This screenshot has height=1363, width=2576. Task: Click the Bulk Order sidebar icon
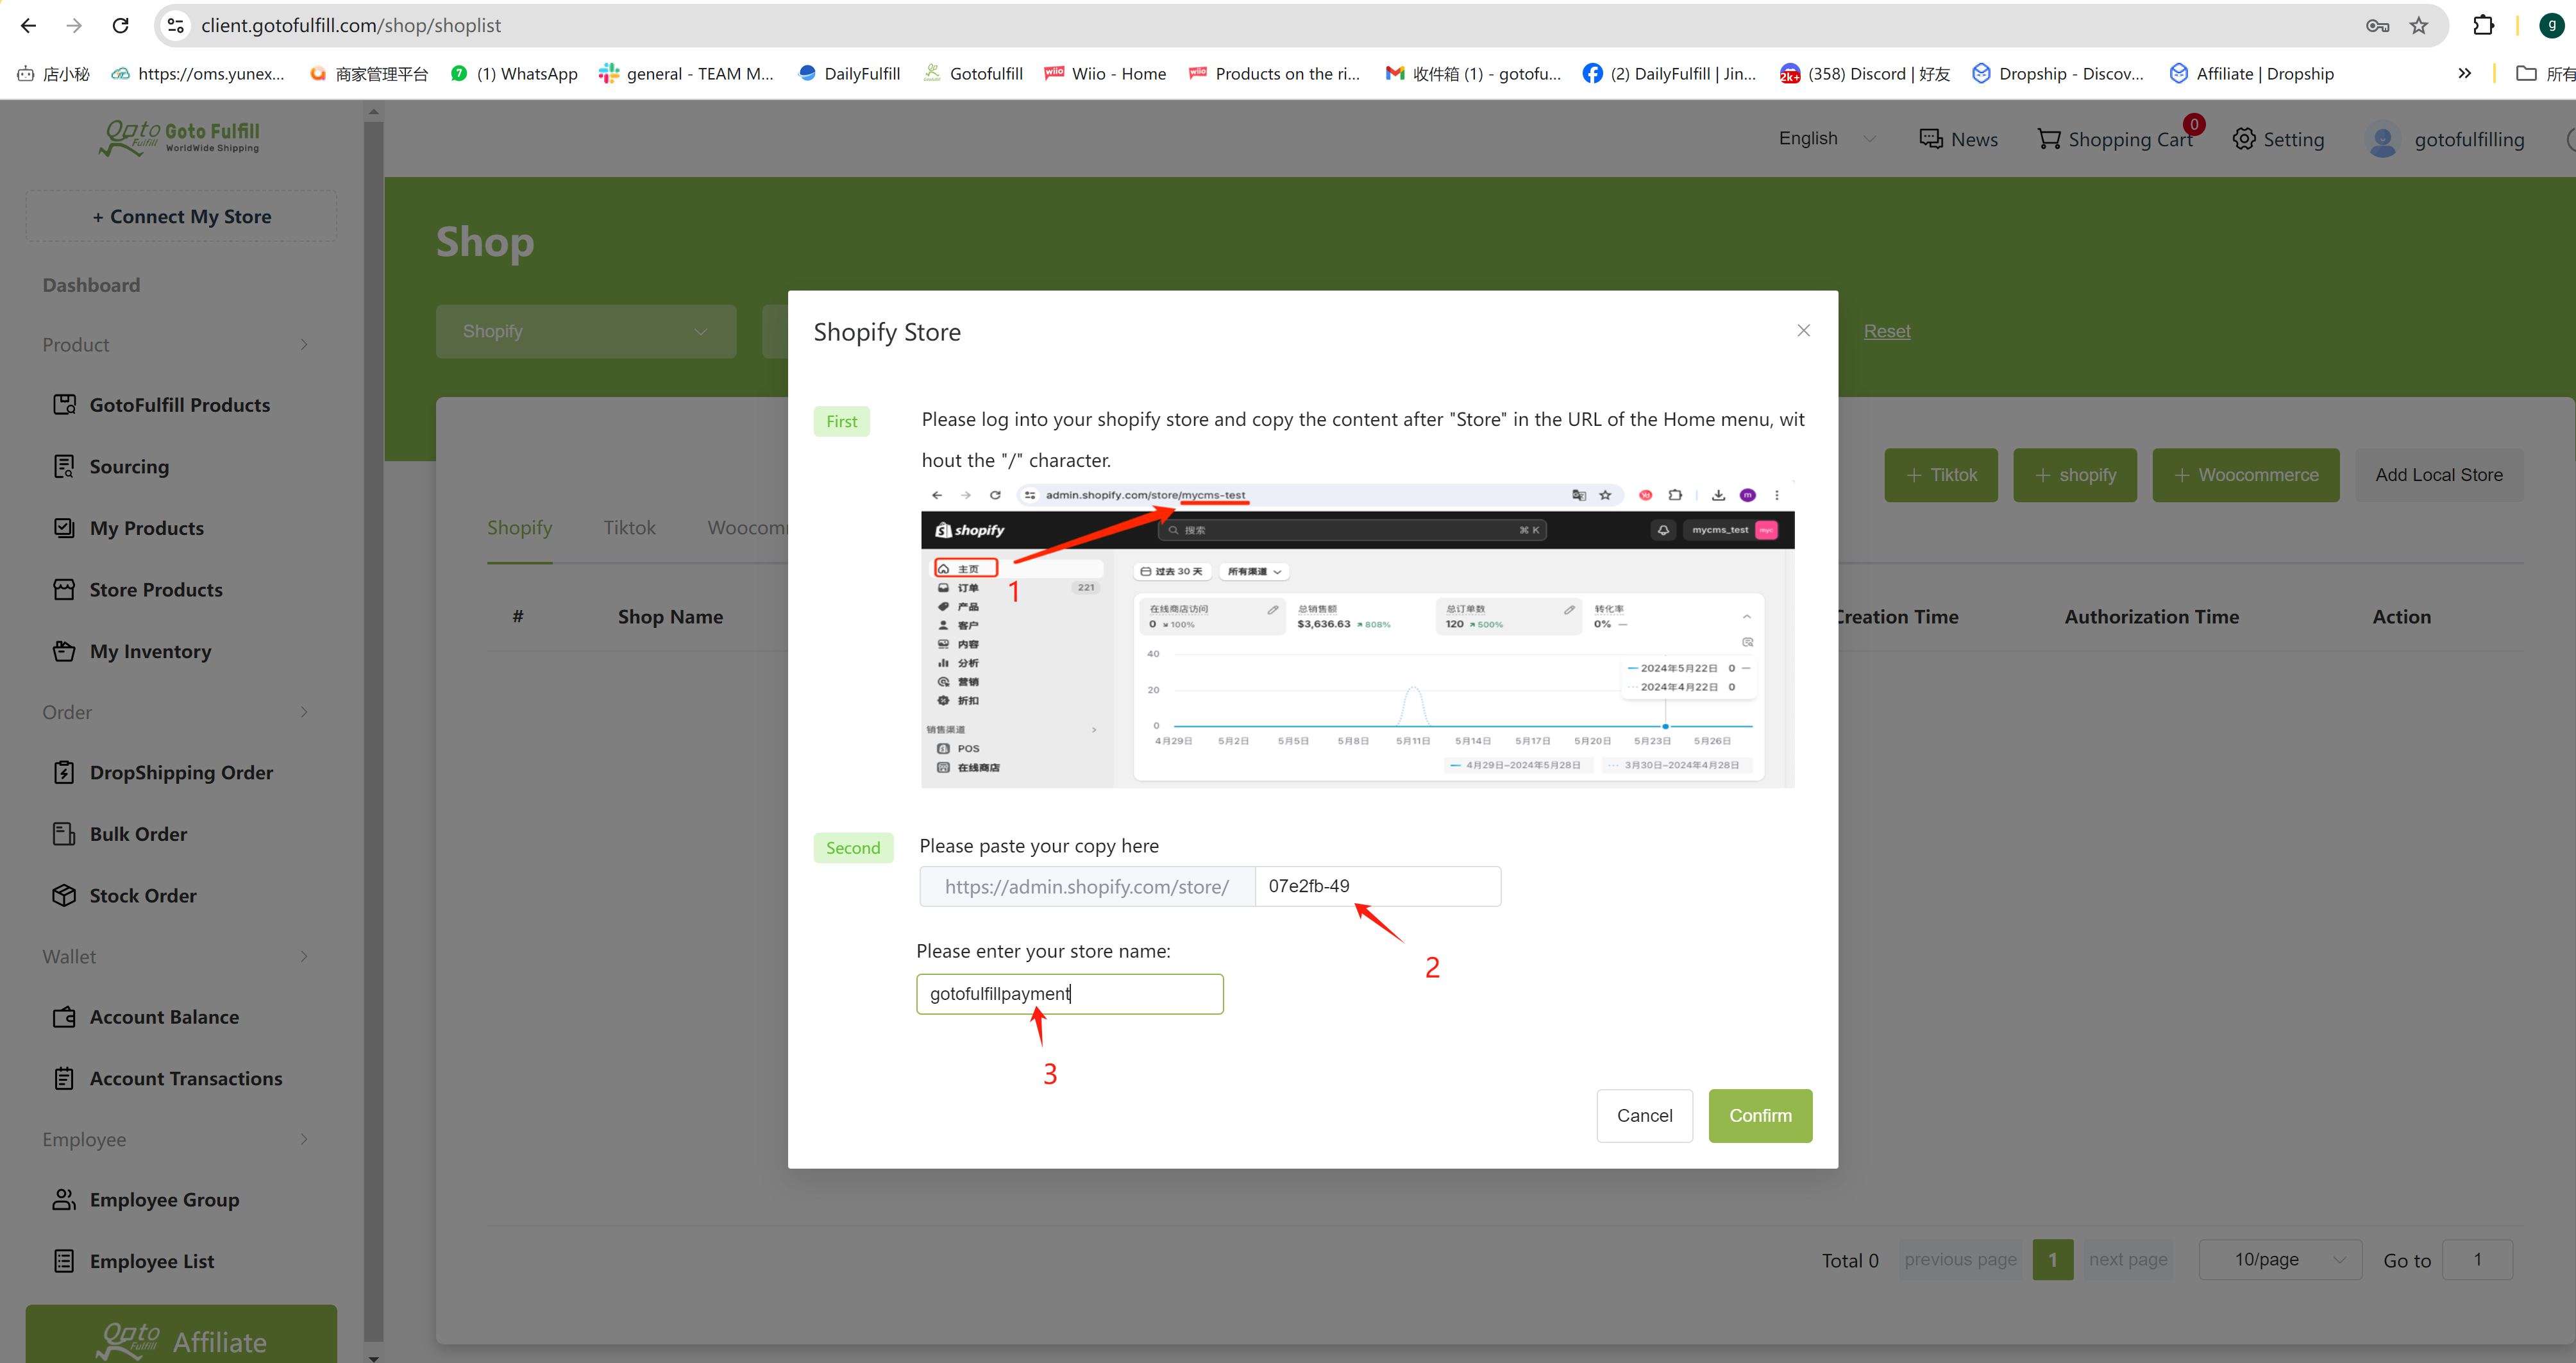(64, 834)
